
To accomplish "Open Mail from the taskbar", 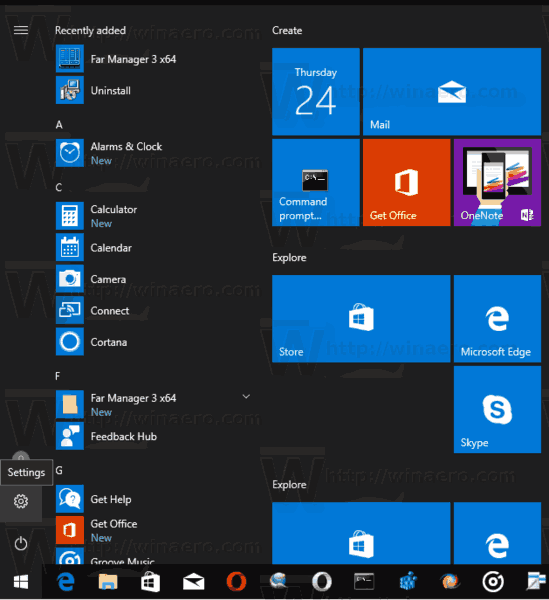I will (193, 582).
